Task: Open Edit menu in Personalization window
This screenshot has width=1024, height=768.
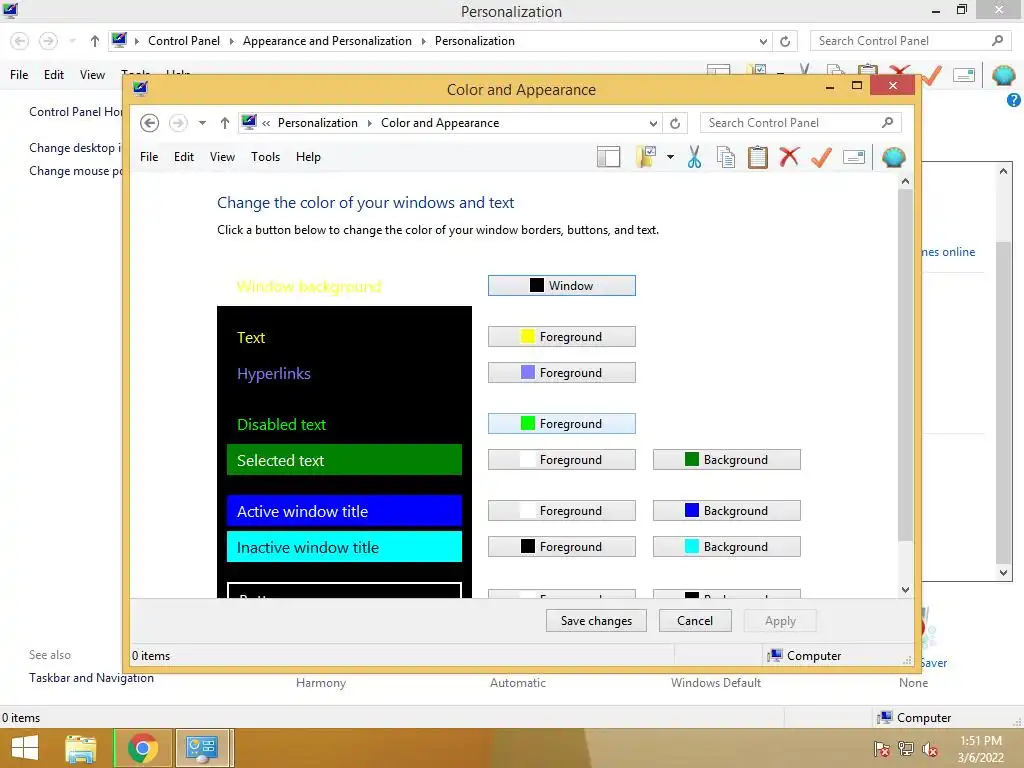Action: (x=54, y=74)
